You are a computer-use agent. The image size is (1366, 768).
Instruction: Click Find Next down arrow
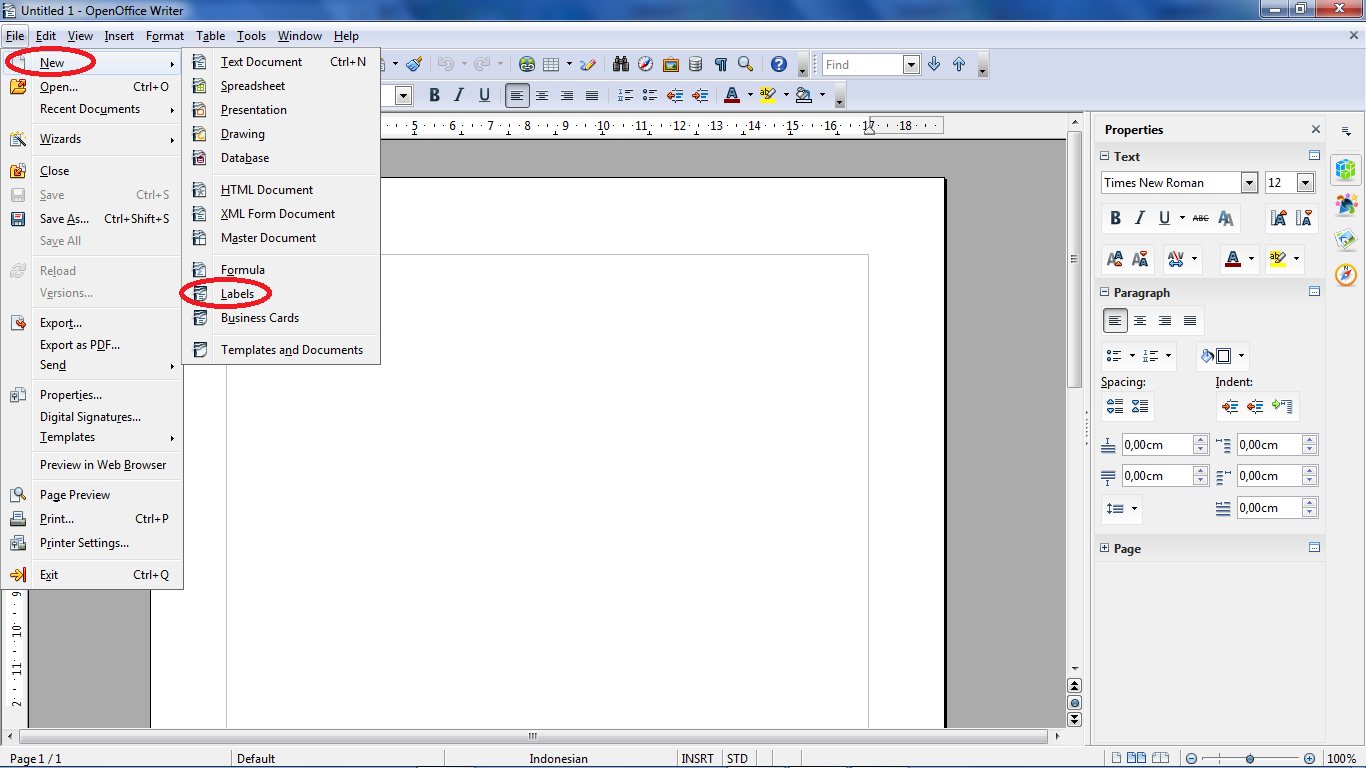click(x=934, y=64)
